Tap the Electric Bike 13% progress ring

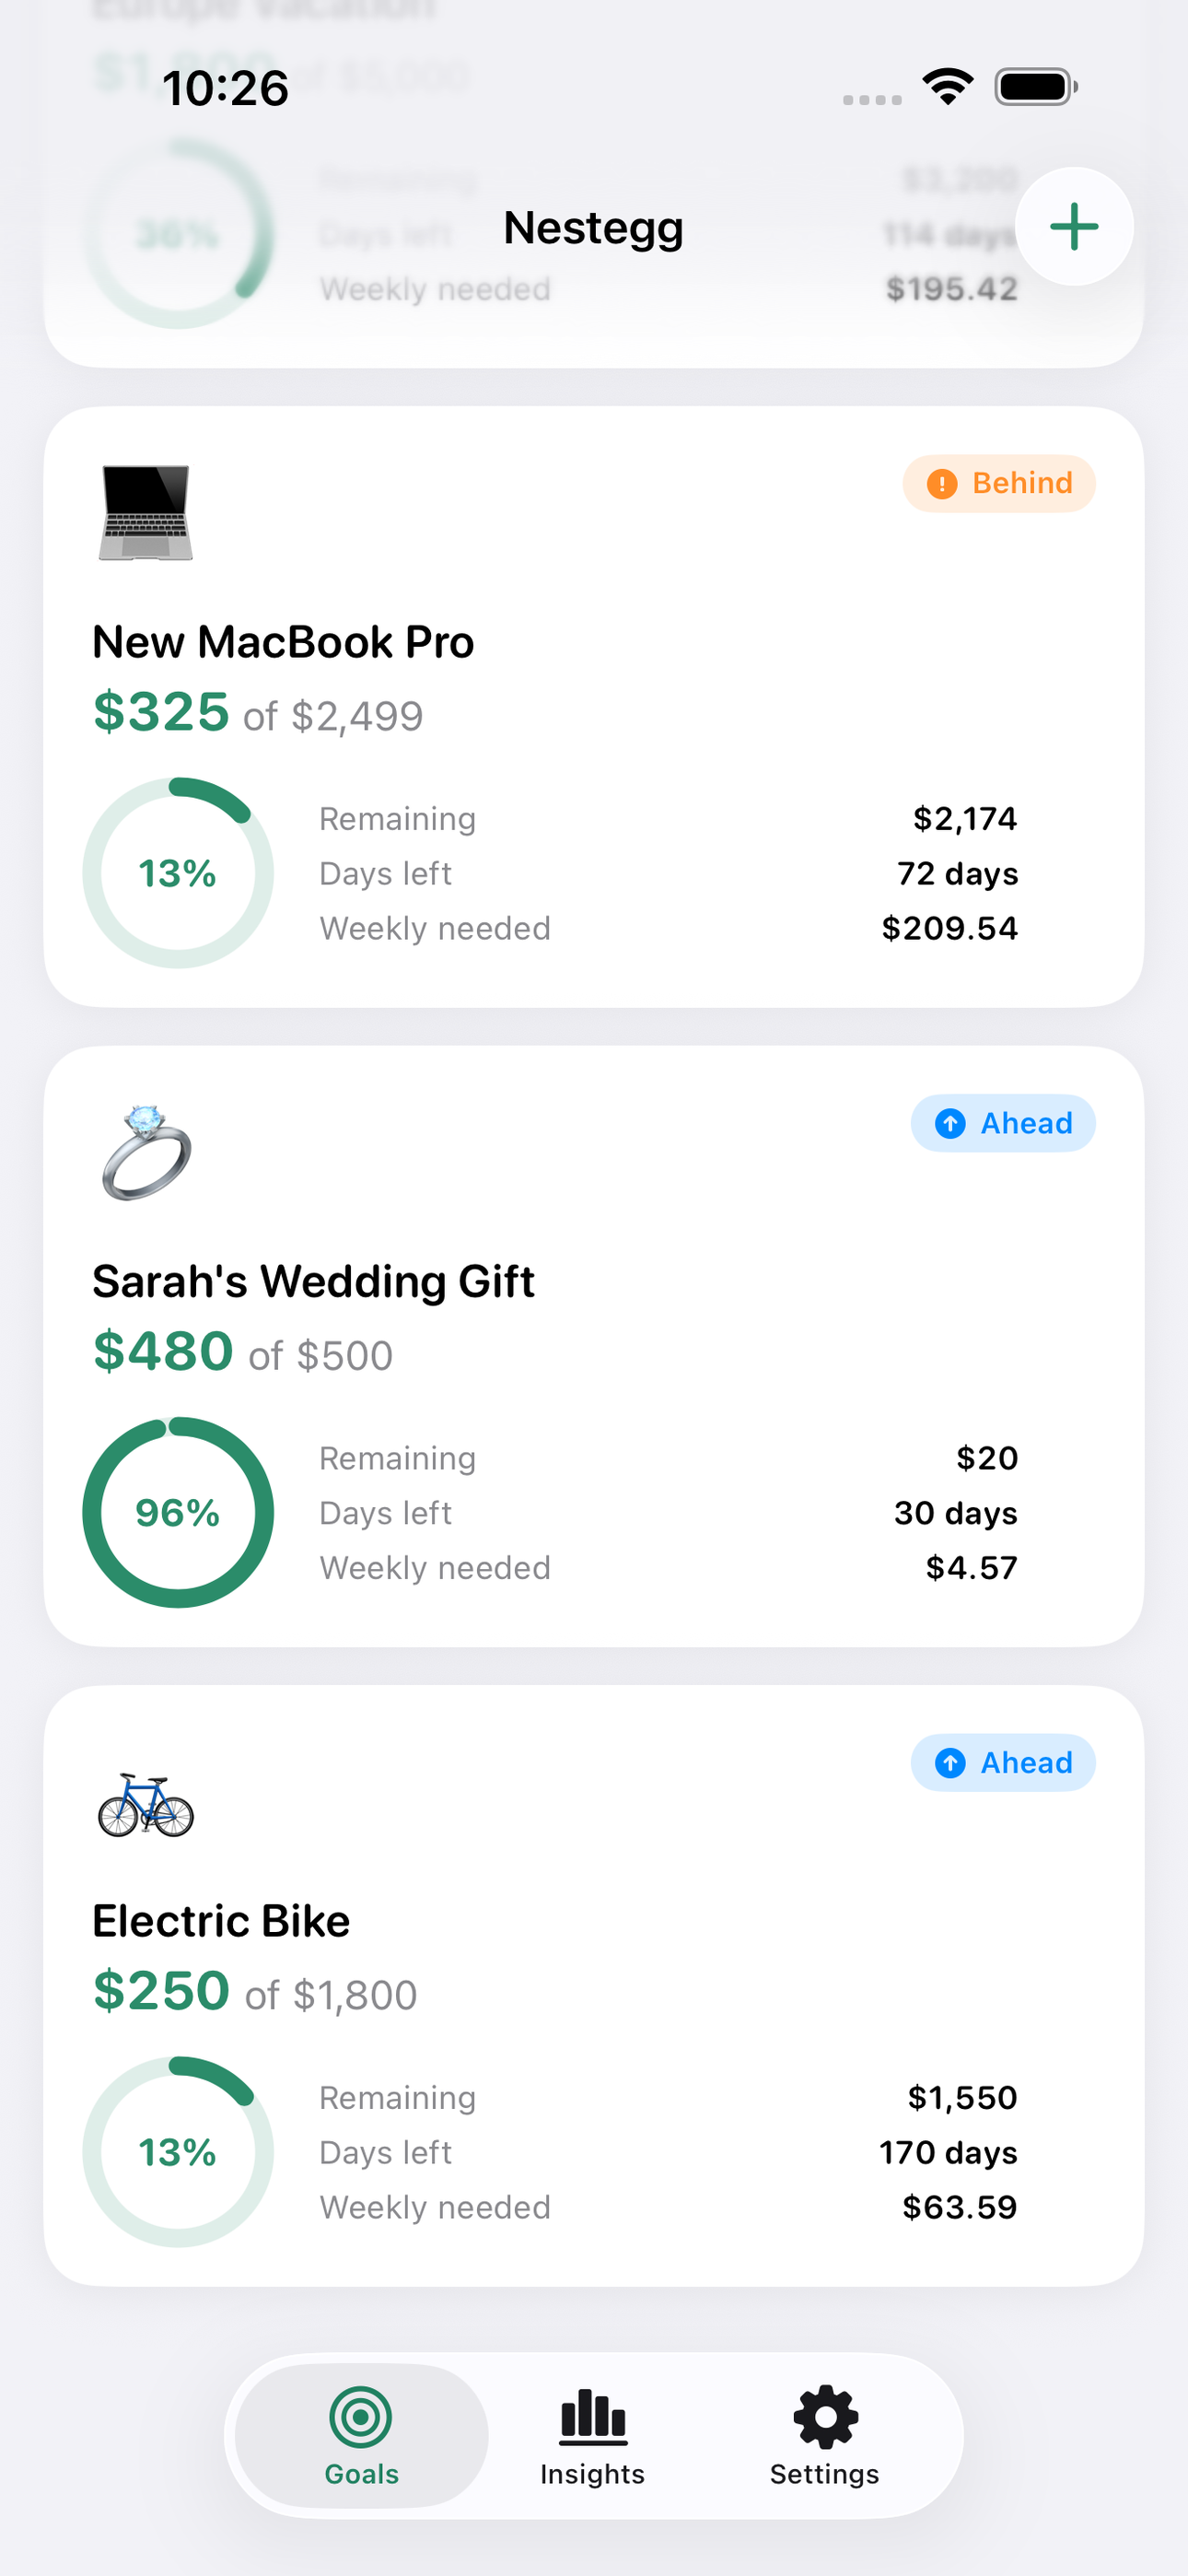click(178, 2151)
